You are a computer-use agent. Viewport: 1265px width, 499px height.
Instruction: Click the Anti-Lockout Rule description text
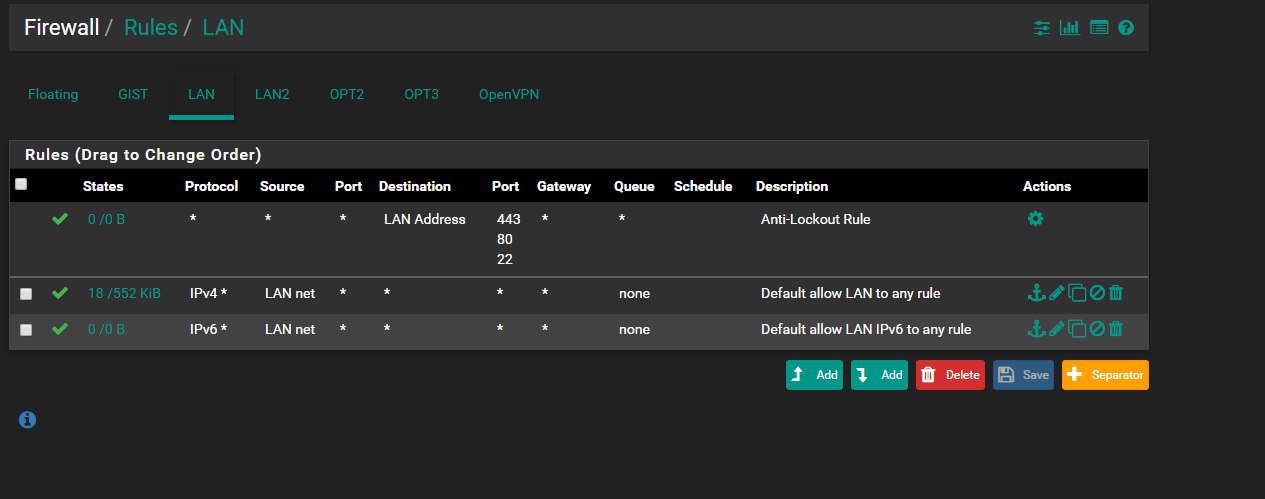(815, 219)
